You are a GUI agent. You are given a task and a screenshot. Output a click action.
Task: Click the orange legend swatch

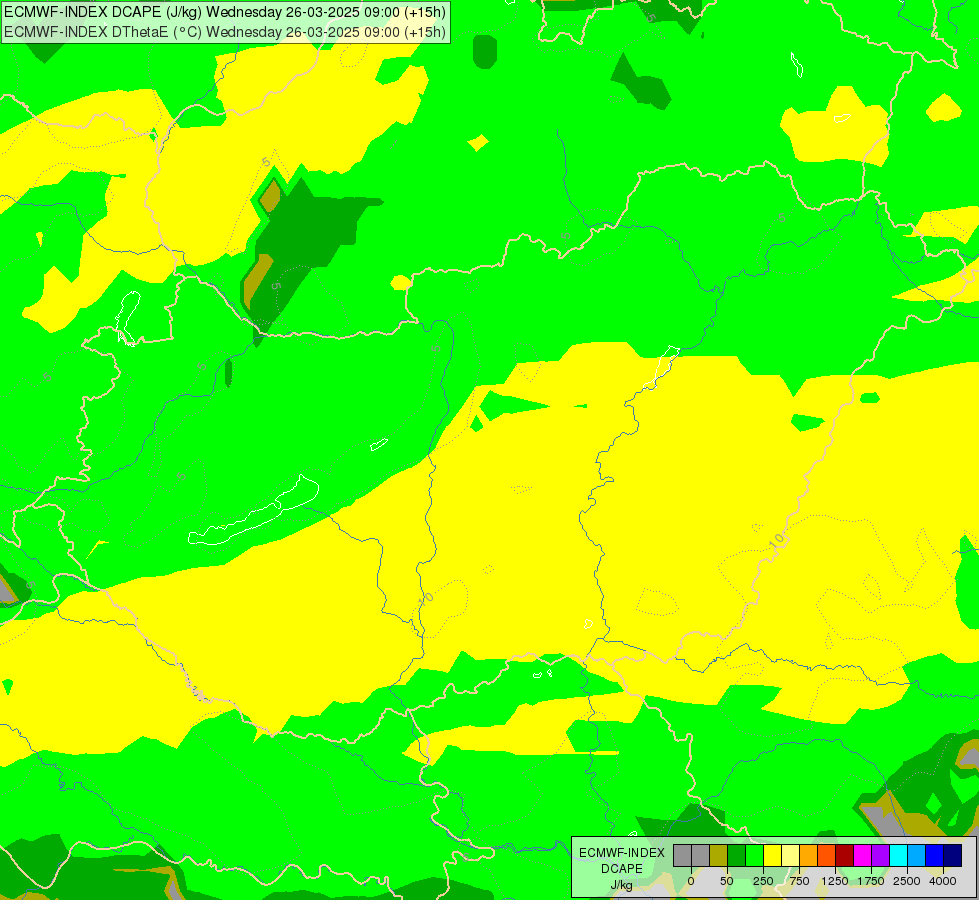coord(809,856)
